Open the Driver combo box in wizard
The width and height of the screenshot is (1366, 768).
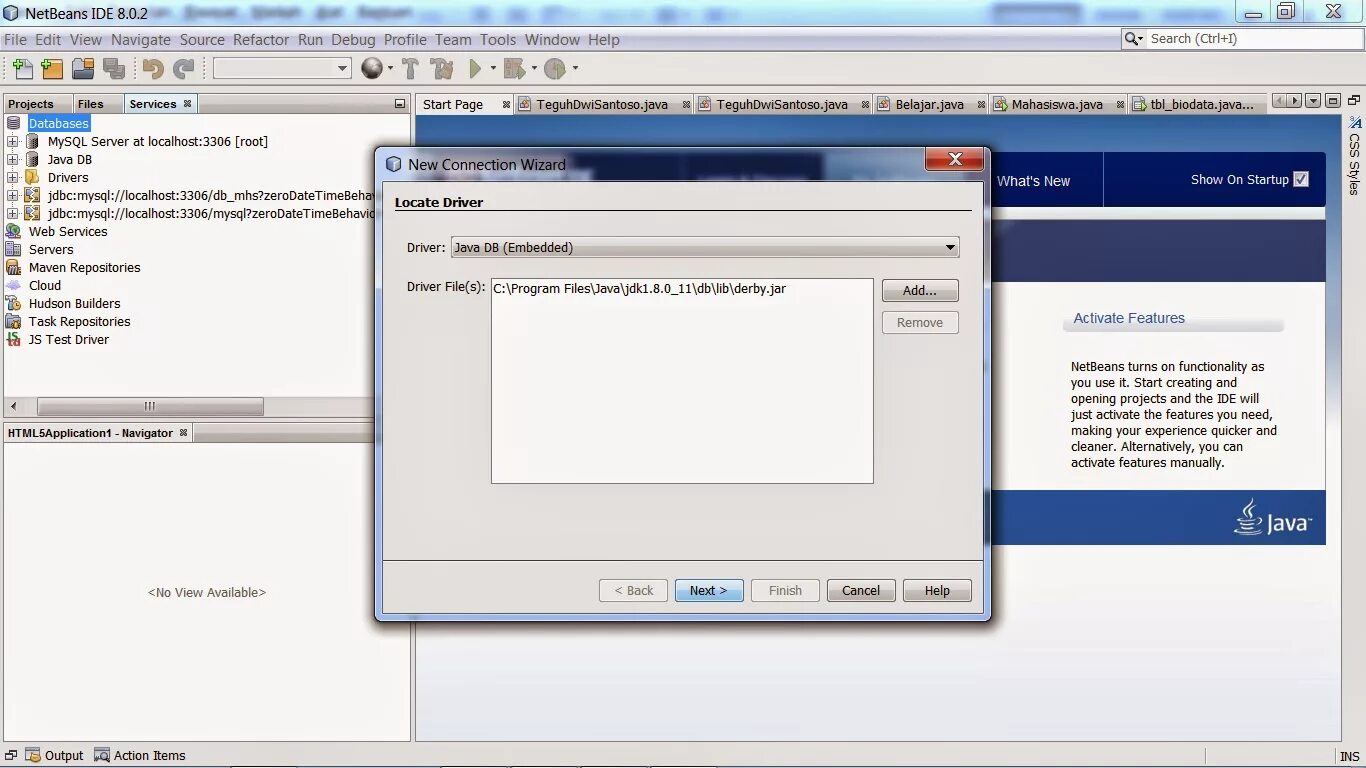pos(705,247)
